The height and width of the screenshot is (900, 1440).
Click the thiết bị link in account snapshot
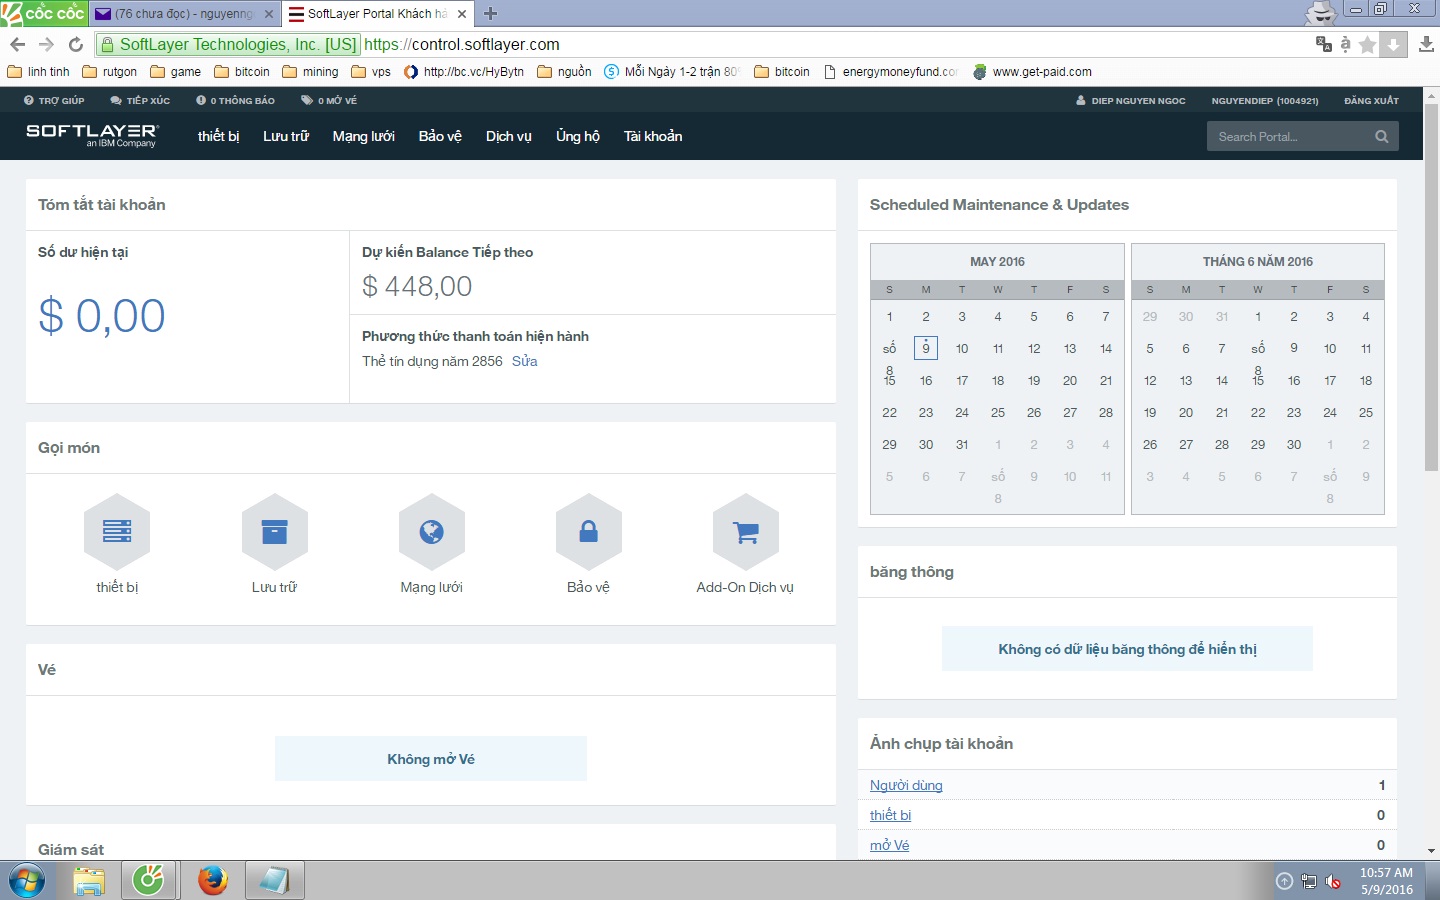click(x=890, y=815)
